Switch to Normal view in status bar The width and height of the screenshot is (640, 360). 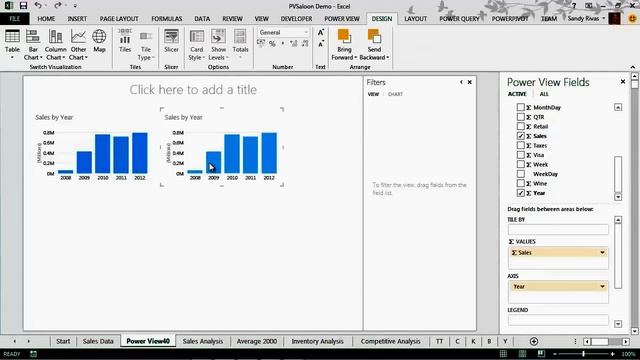(x=503, y=354)
